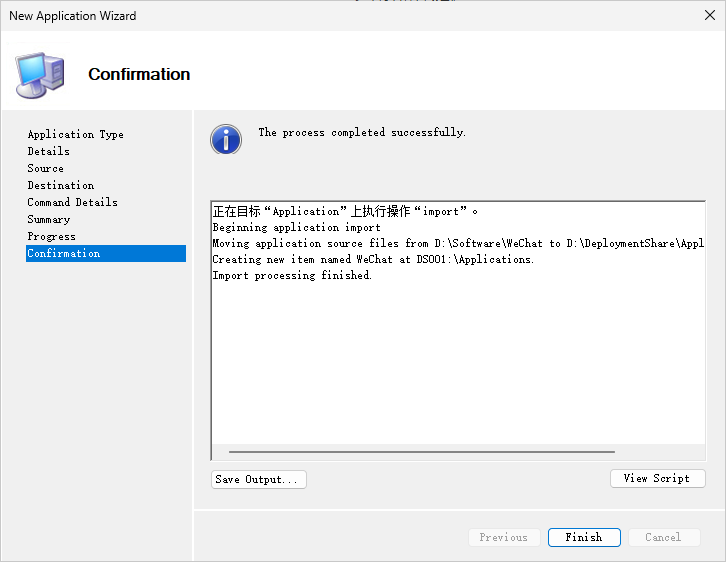The image size is (726, 562).
Task: Jump to the Summary step
Action: pos(49,219)
